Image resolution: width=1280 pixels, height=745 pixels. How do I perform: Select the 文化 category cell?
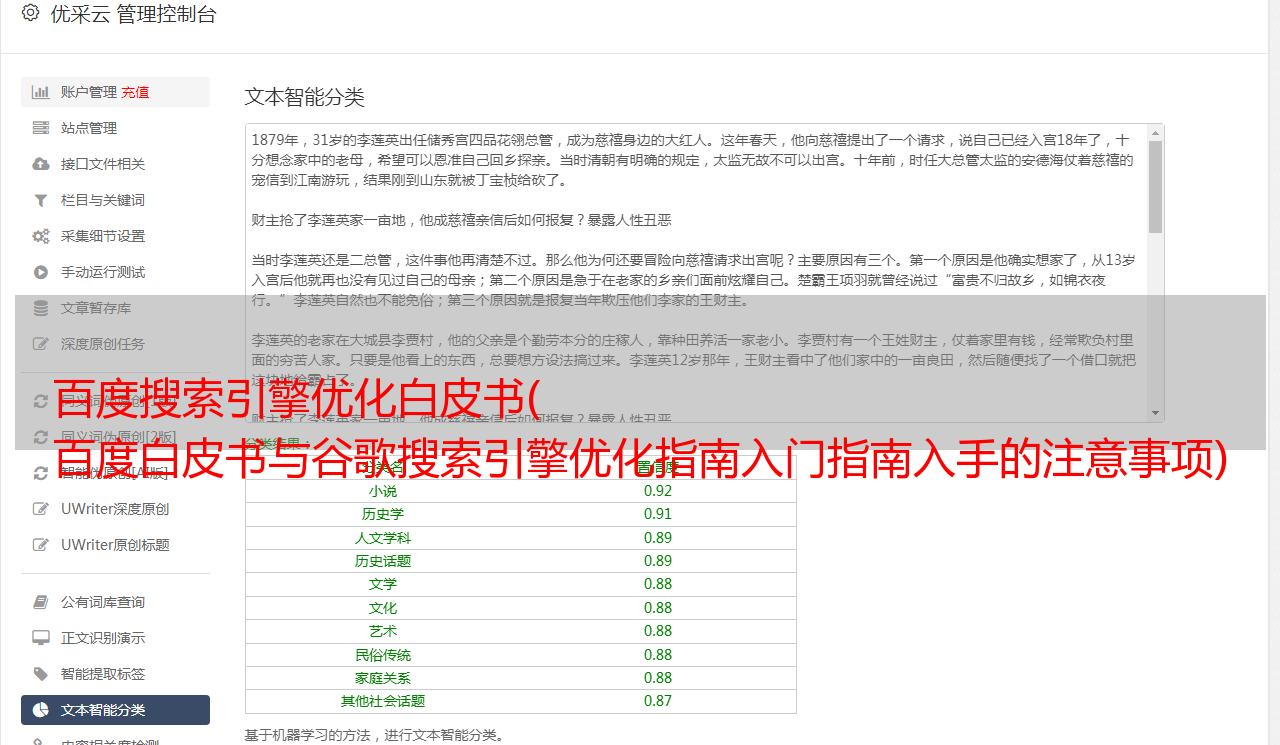[x=383, y=608]
